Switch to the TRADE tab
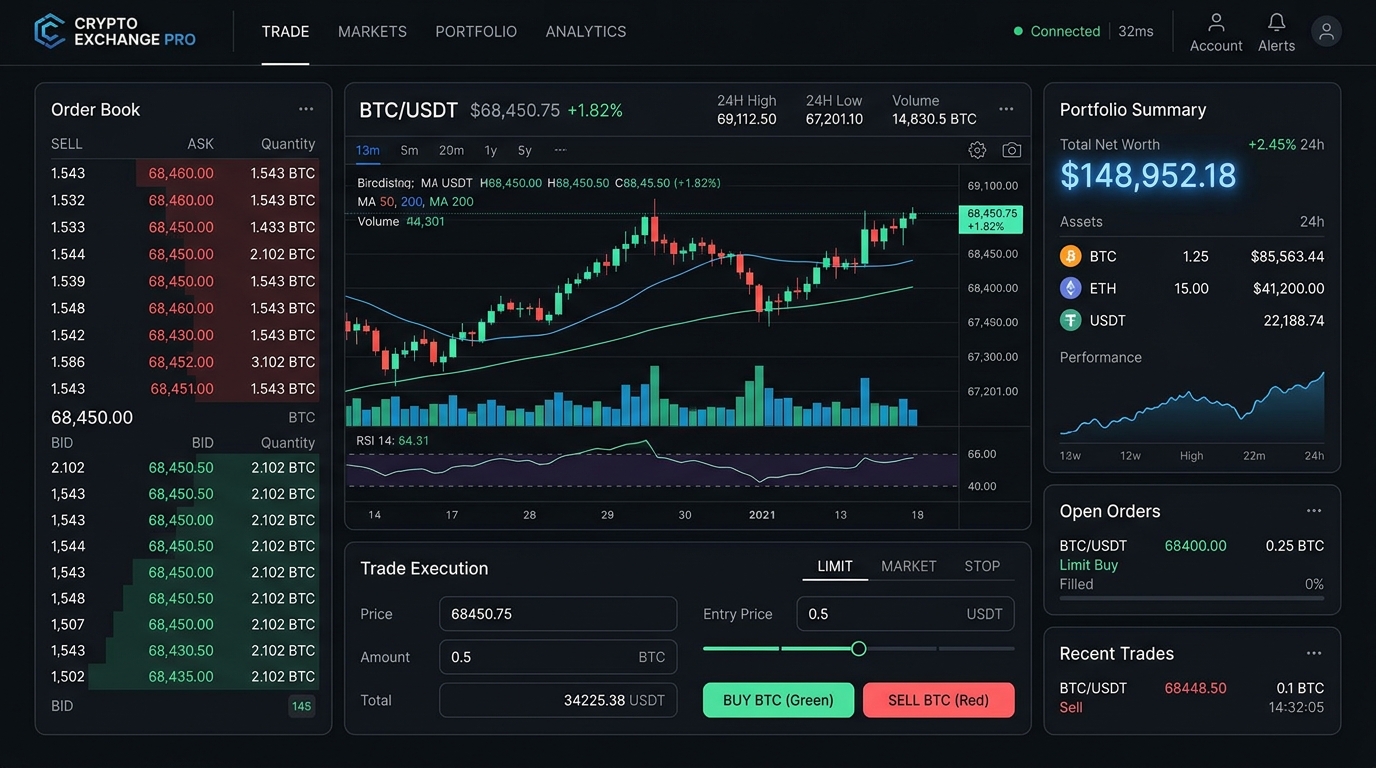This screenshot has height=768, width=1376. pyautogui.click(x=285, y=31)
